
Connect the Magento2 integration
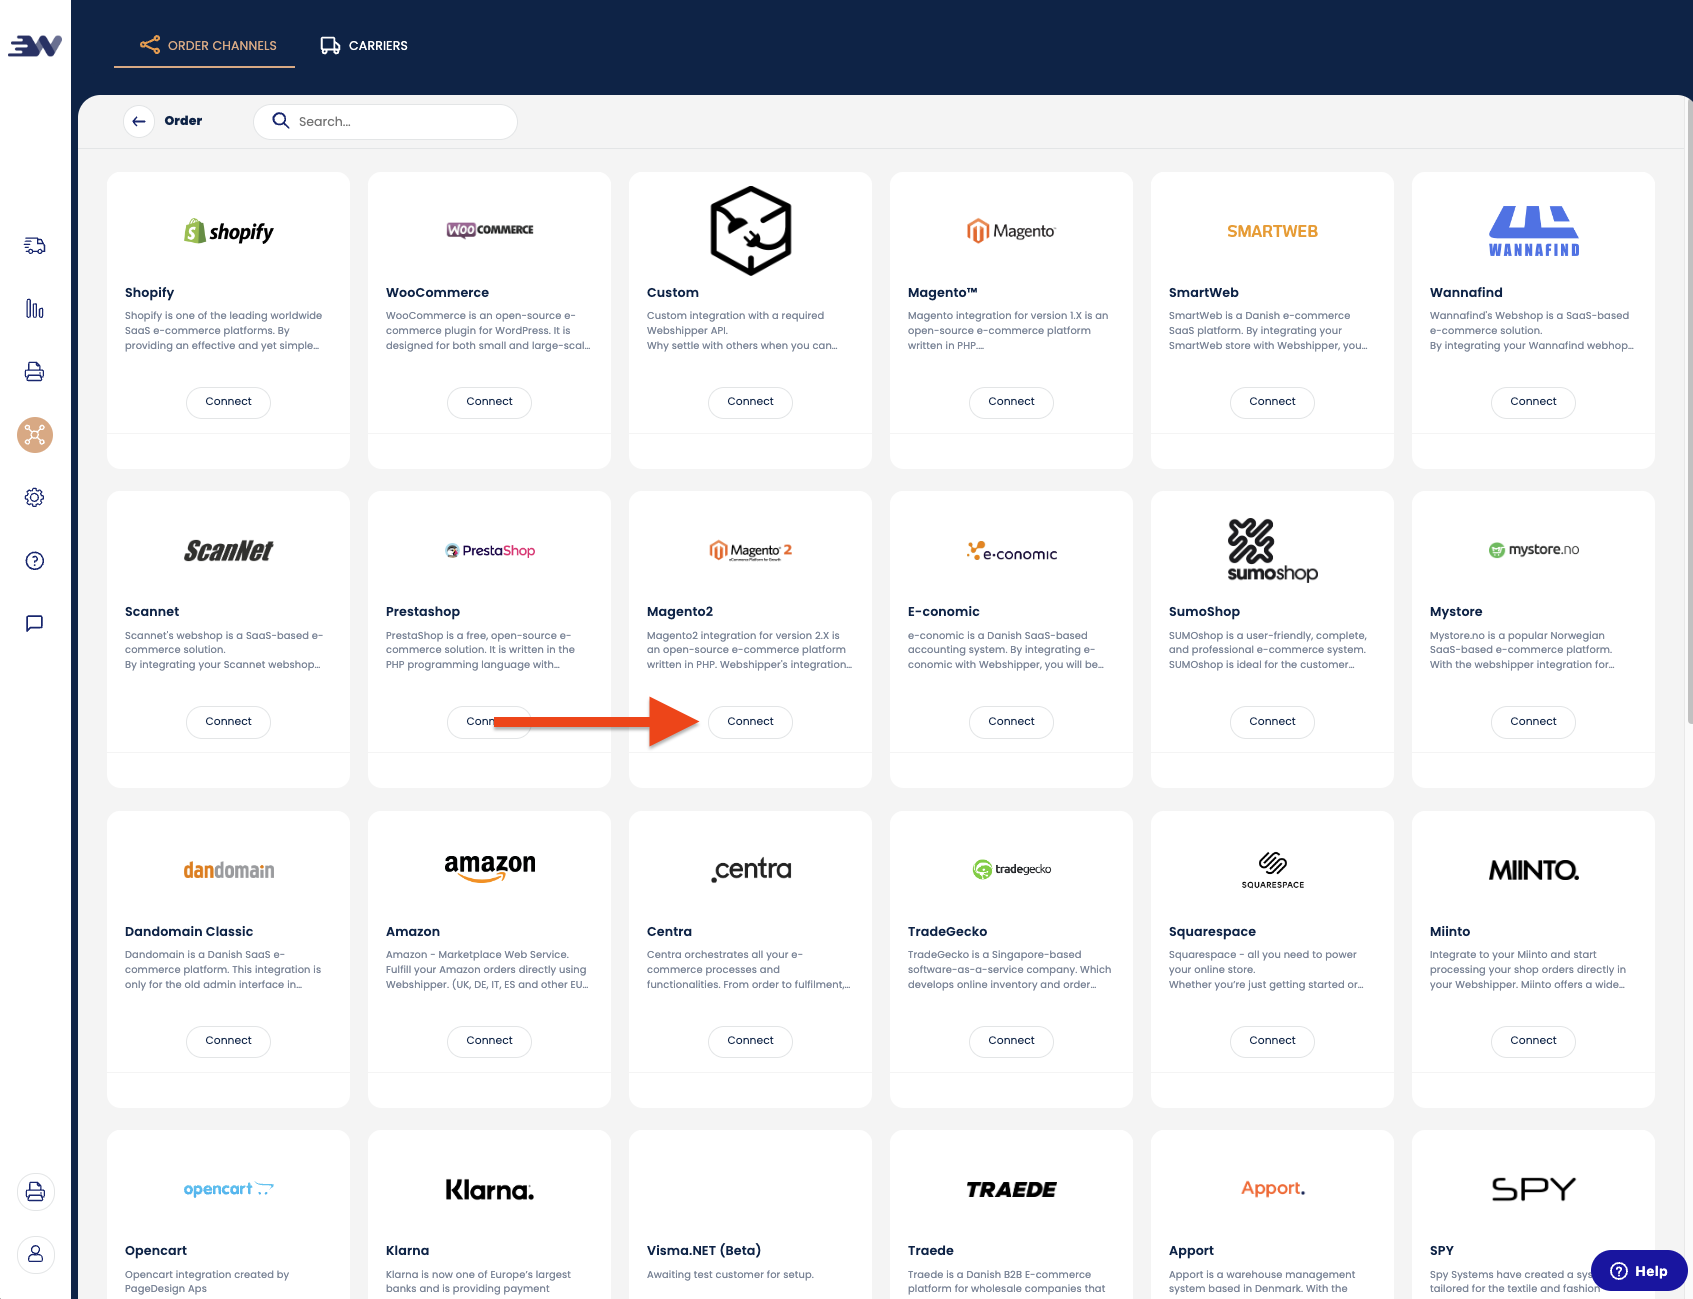tap(750, 722)
